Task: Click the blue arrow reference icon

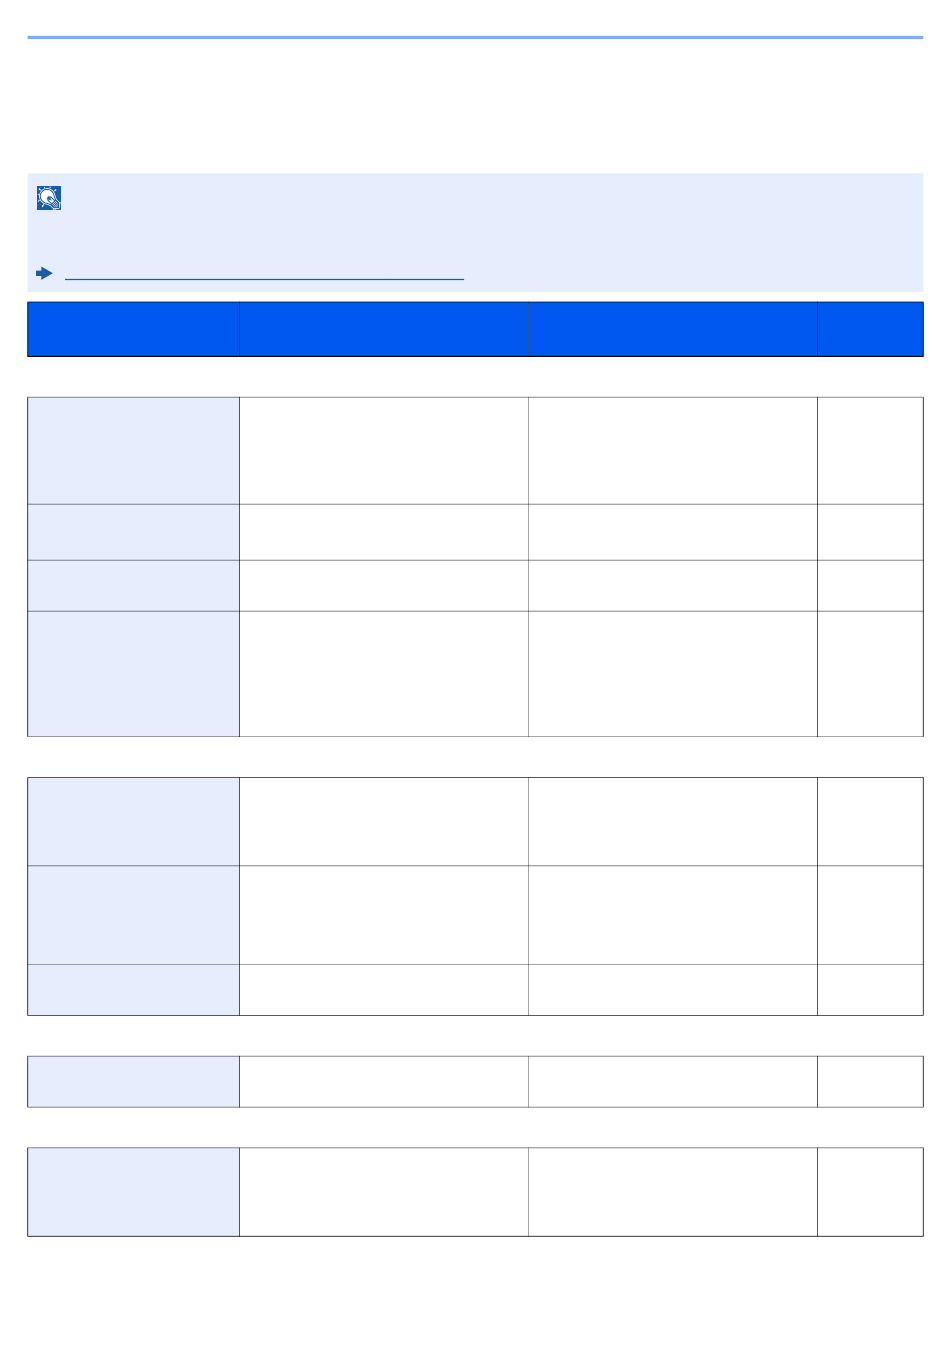Action: tap(44, 273)
